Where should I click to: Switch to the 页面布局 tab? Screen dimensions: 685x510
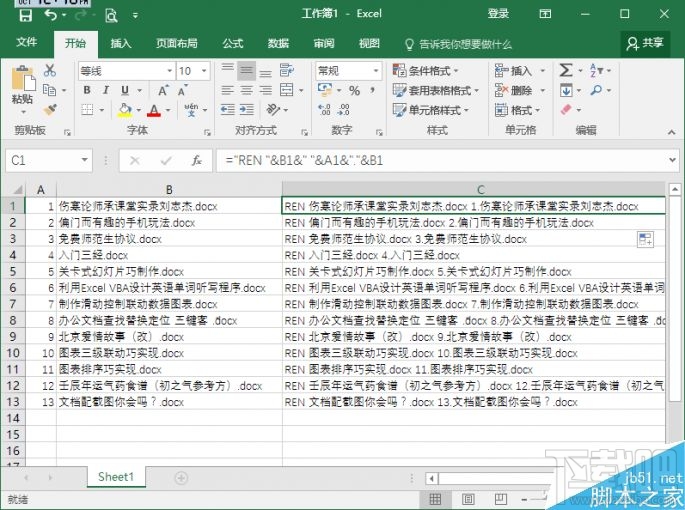coord(177,43)
